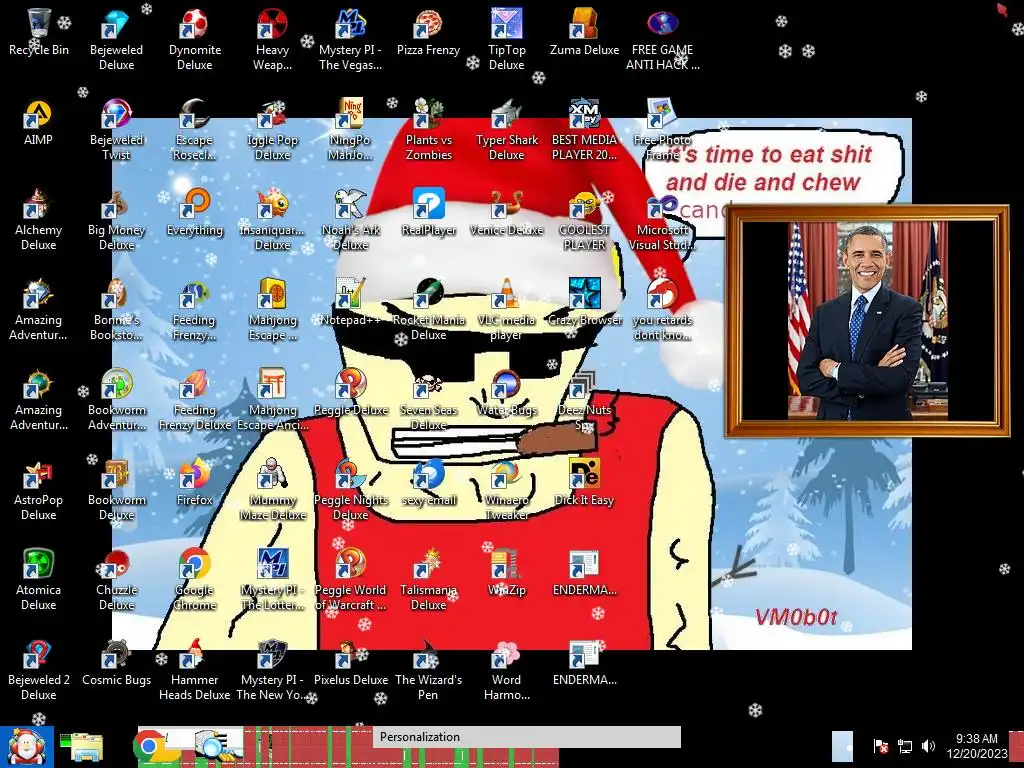Select the Big Money Deluxe shortcut
Screen dimensions: 1024x768
point(116,220)
